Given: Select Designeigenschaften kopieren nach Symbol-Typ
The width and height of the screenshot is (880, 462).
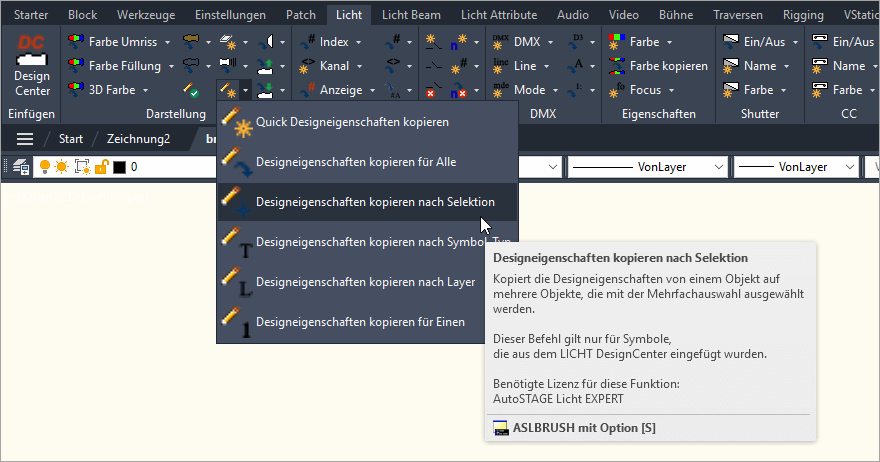Looking at the screenshot, I should [367, 241].
